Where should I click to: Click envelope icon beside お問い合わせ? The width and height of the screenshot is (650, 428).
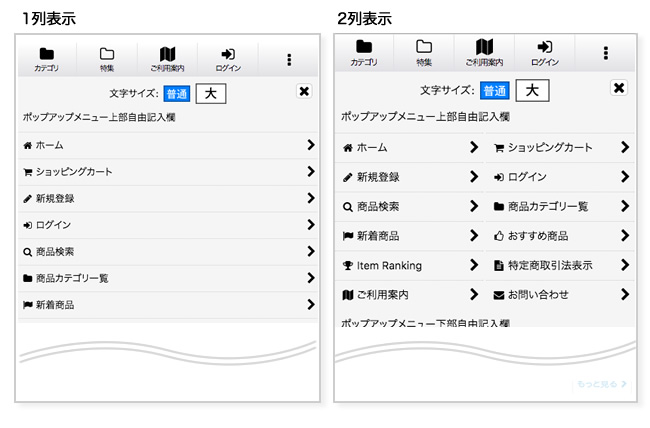point(499,295)
